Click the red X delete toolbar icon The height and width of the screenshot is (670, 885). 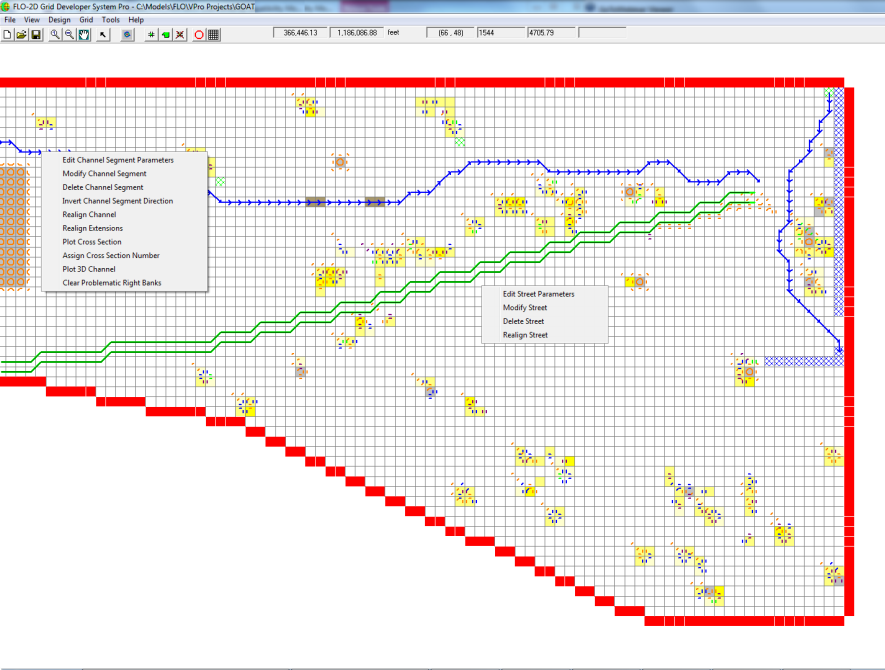tap(180, 34)
